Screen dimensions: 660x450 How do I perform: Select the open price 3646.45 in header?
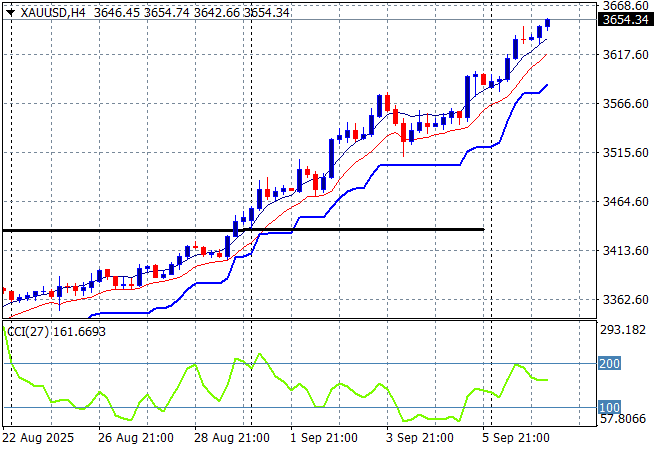117,13
